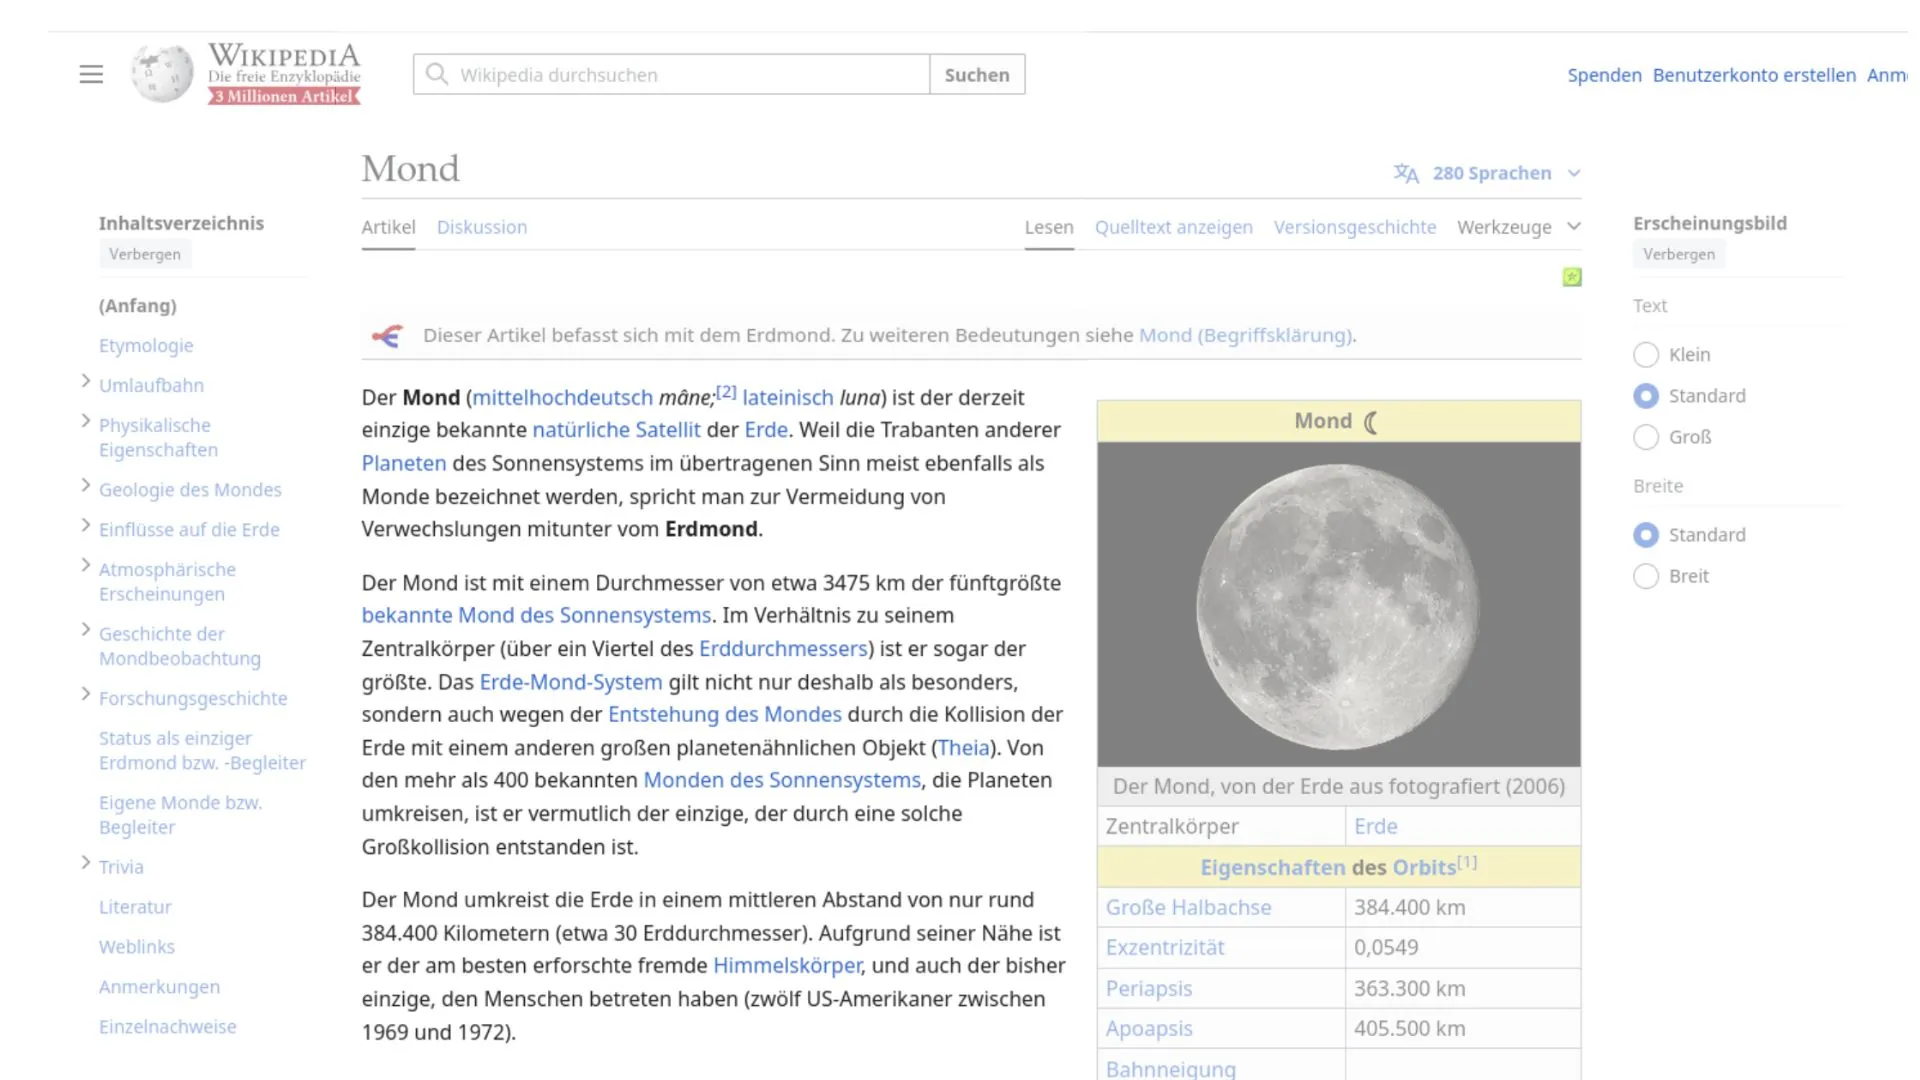This screenshot has width=1920, height=1080.
Task: Click the magnifier icon in the search bar
Action: (x=436, y=73)
